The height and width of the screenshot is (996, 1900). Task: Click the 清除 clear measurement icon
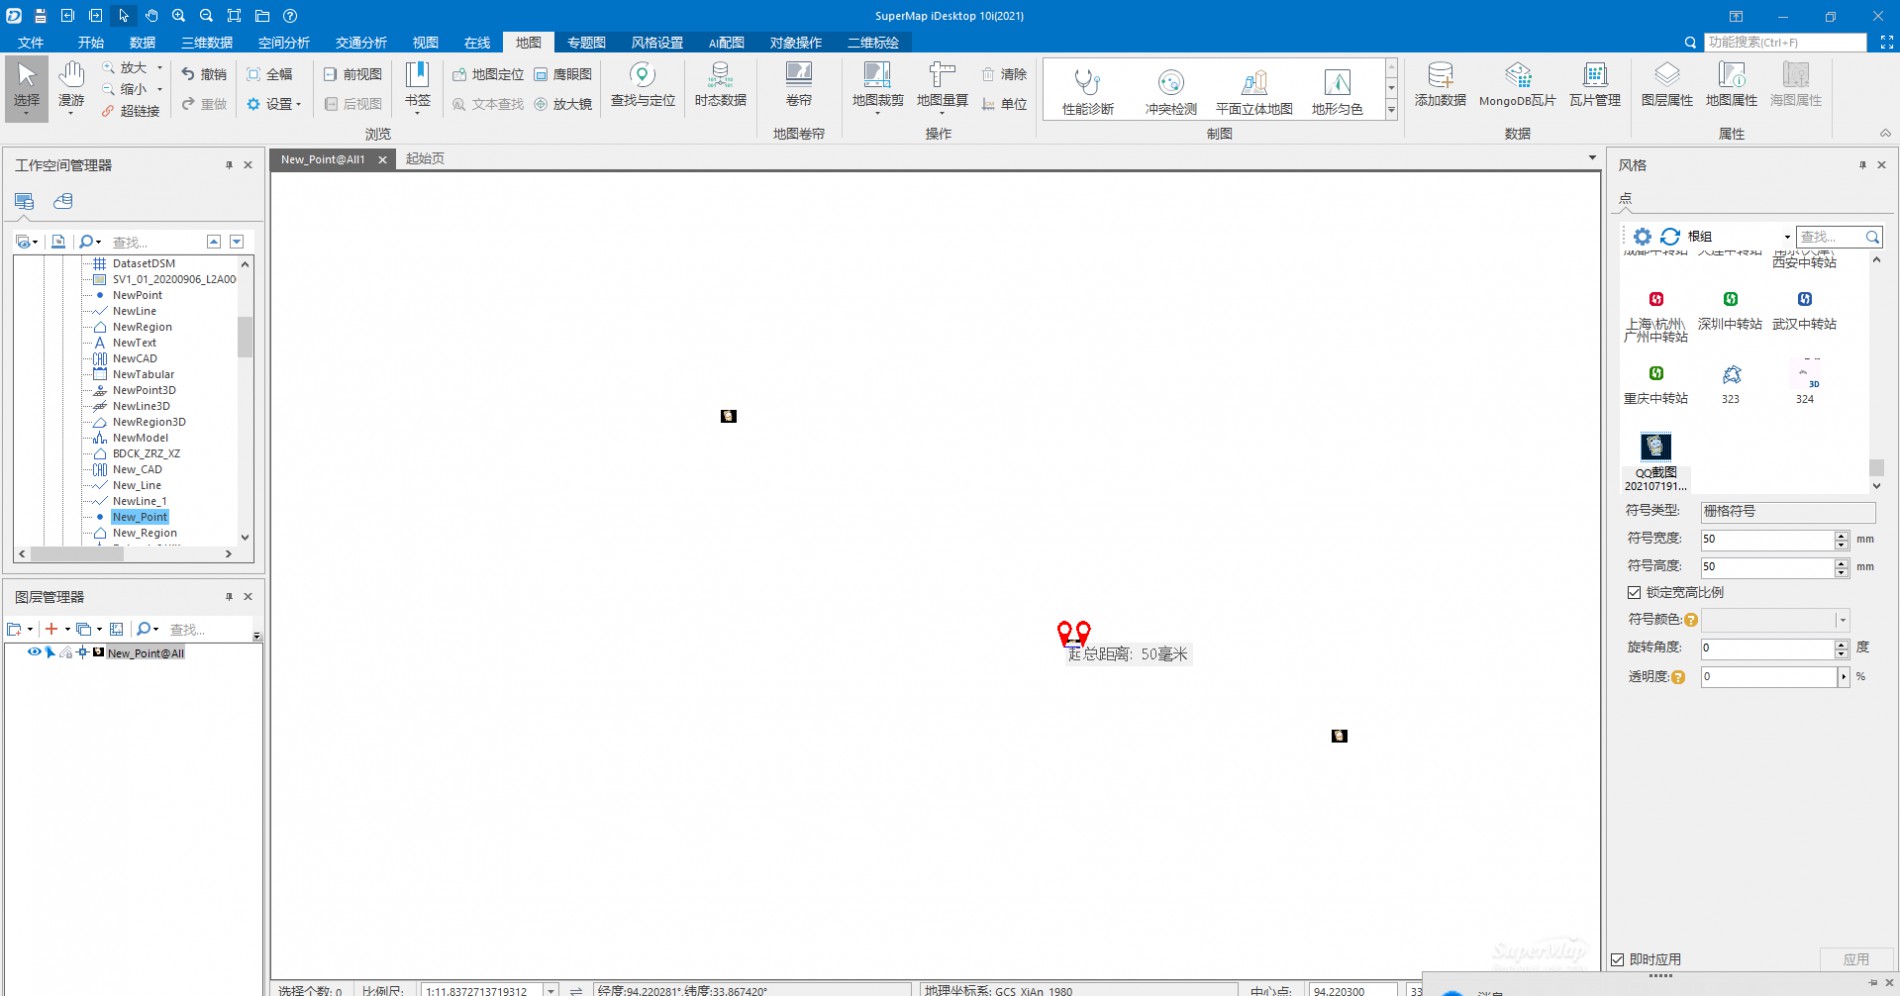pos(988,74)
